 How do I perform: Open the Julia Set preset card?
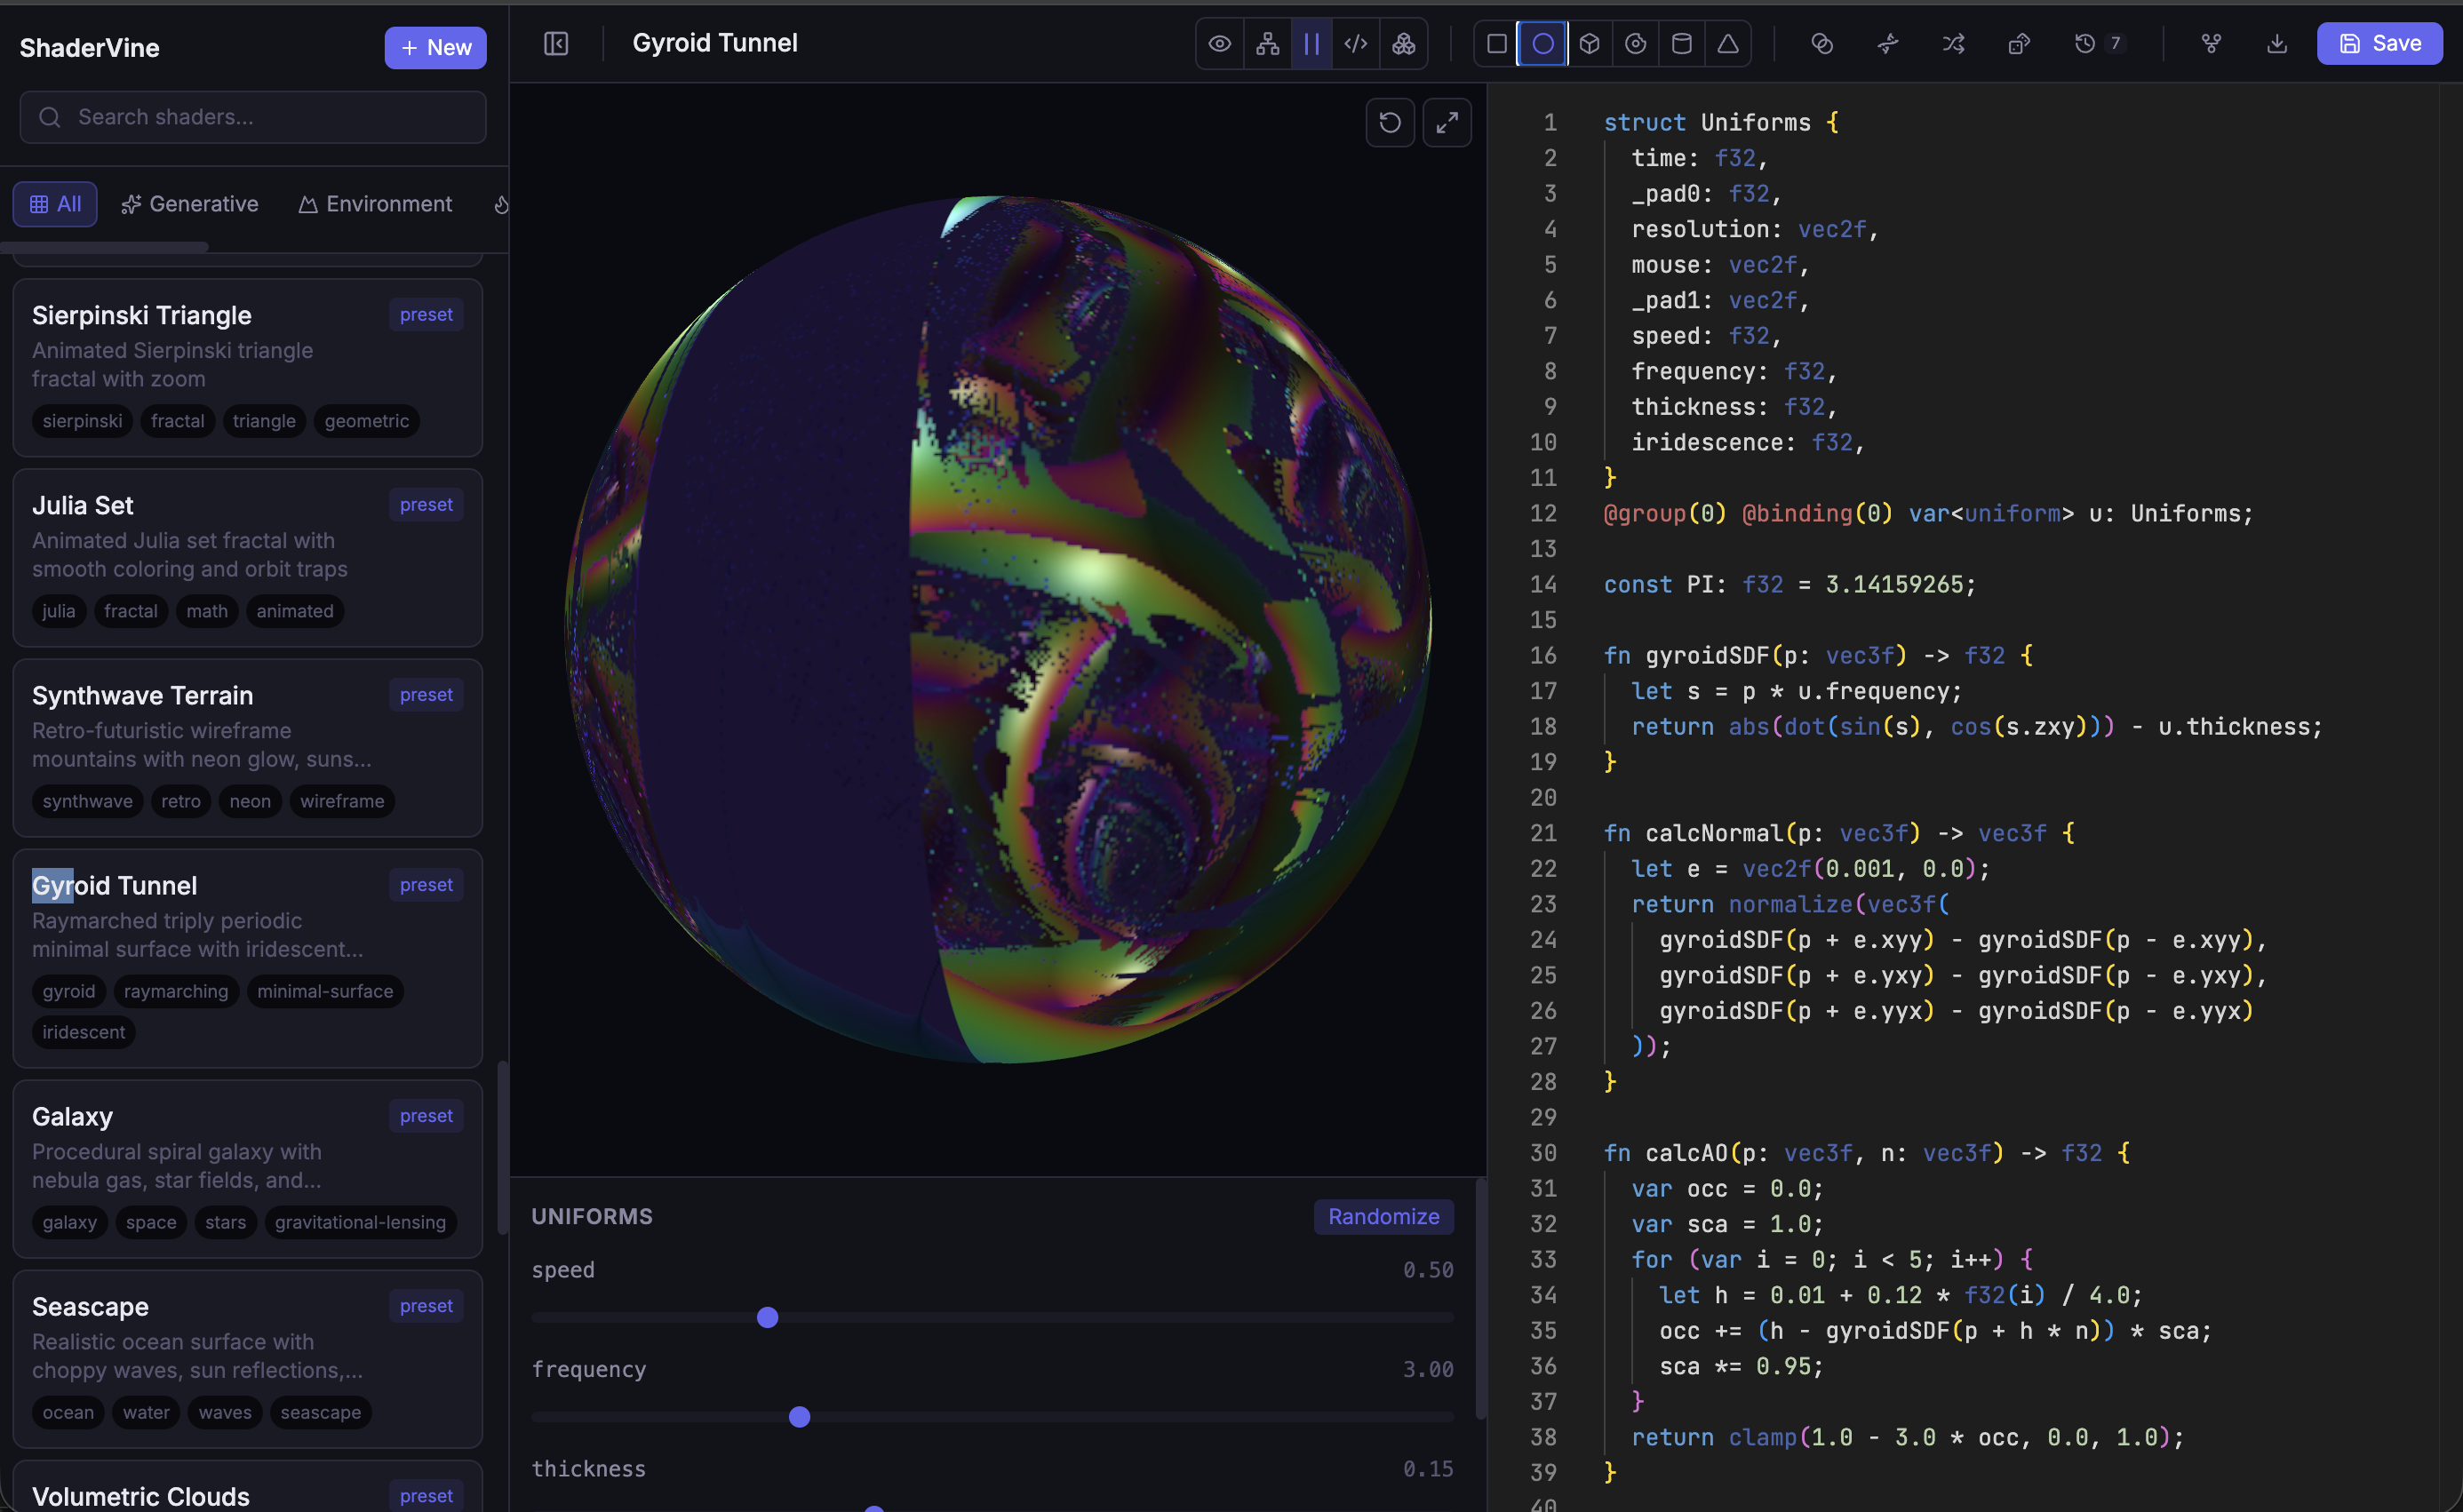pyautogui.click(x=248, y=558)
